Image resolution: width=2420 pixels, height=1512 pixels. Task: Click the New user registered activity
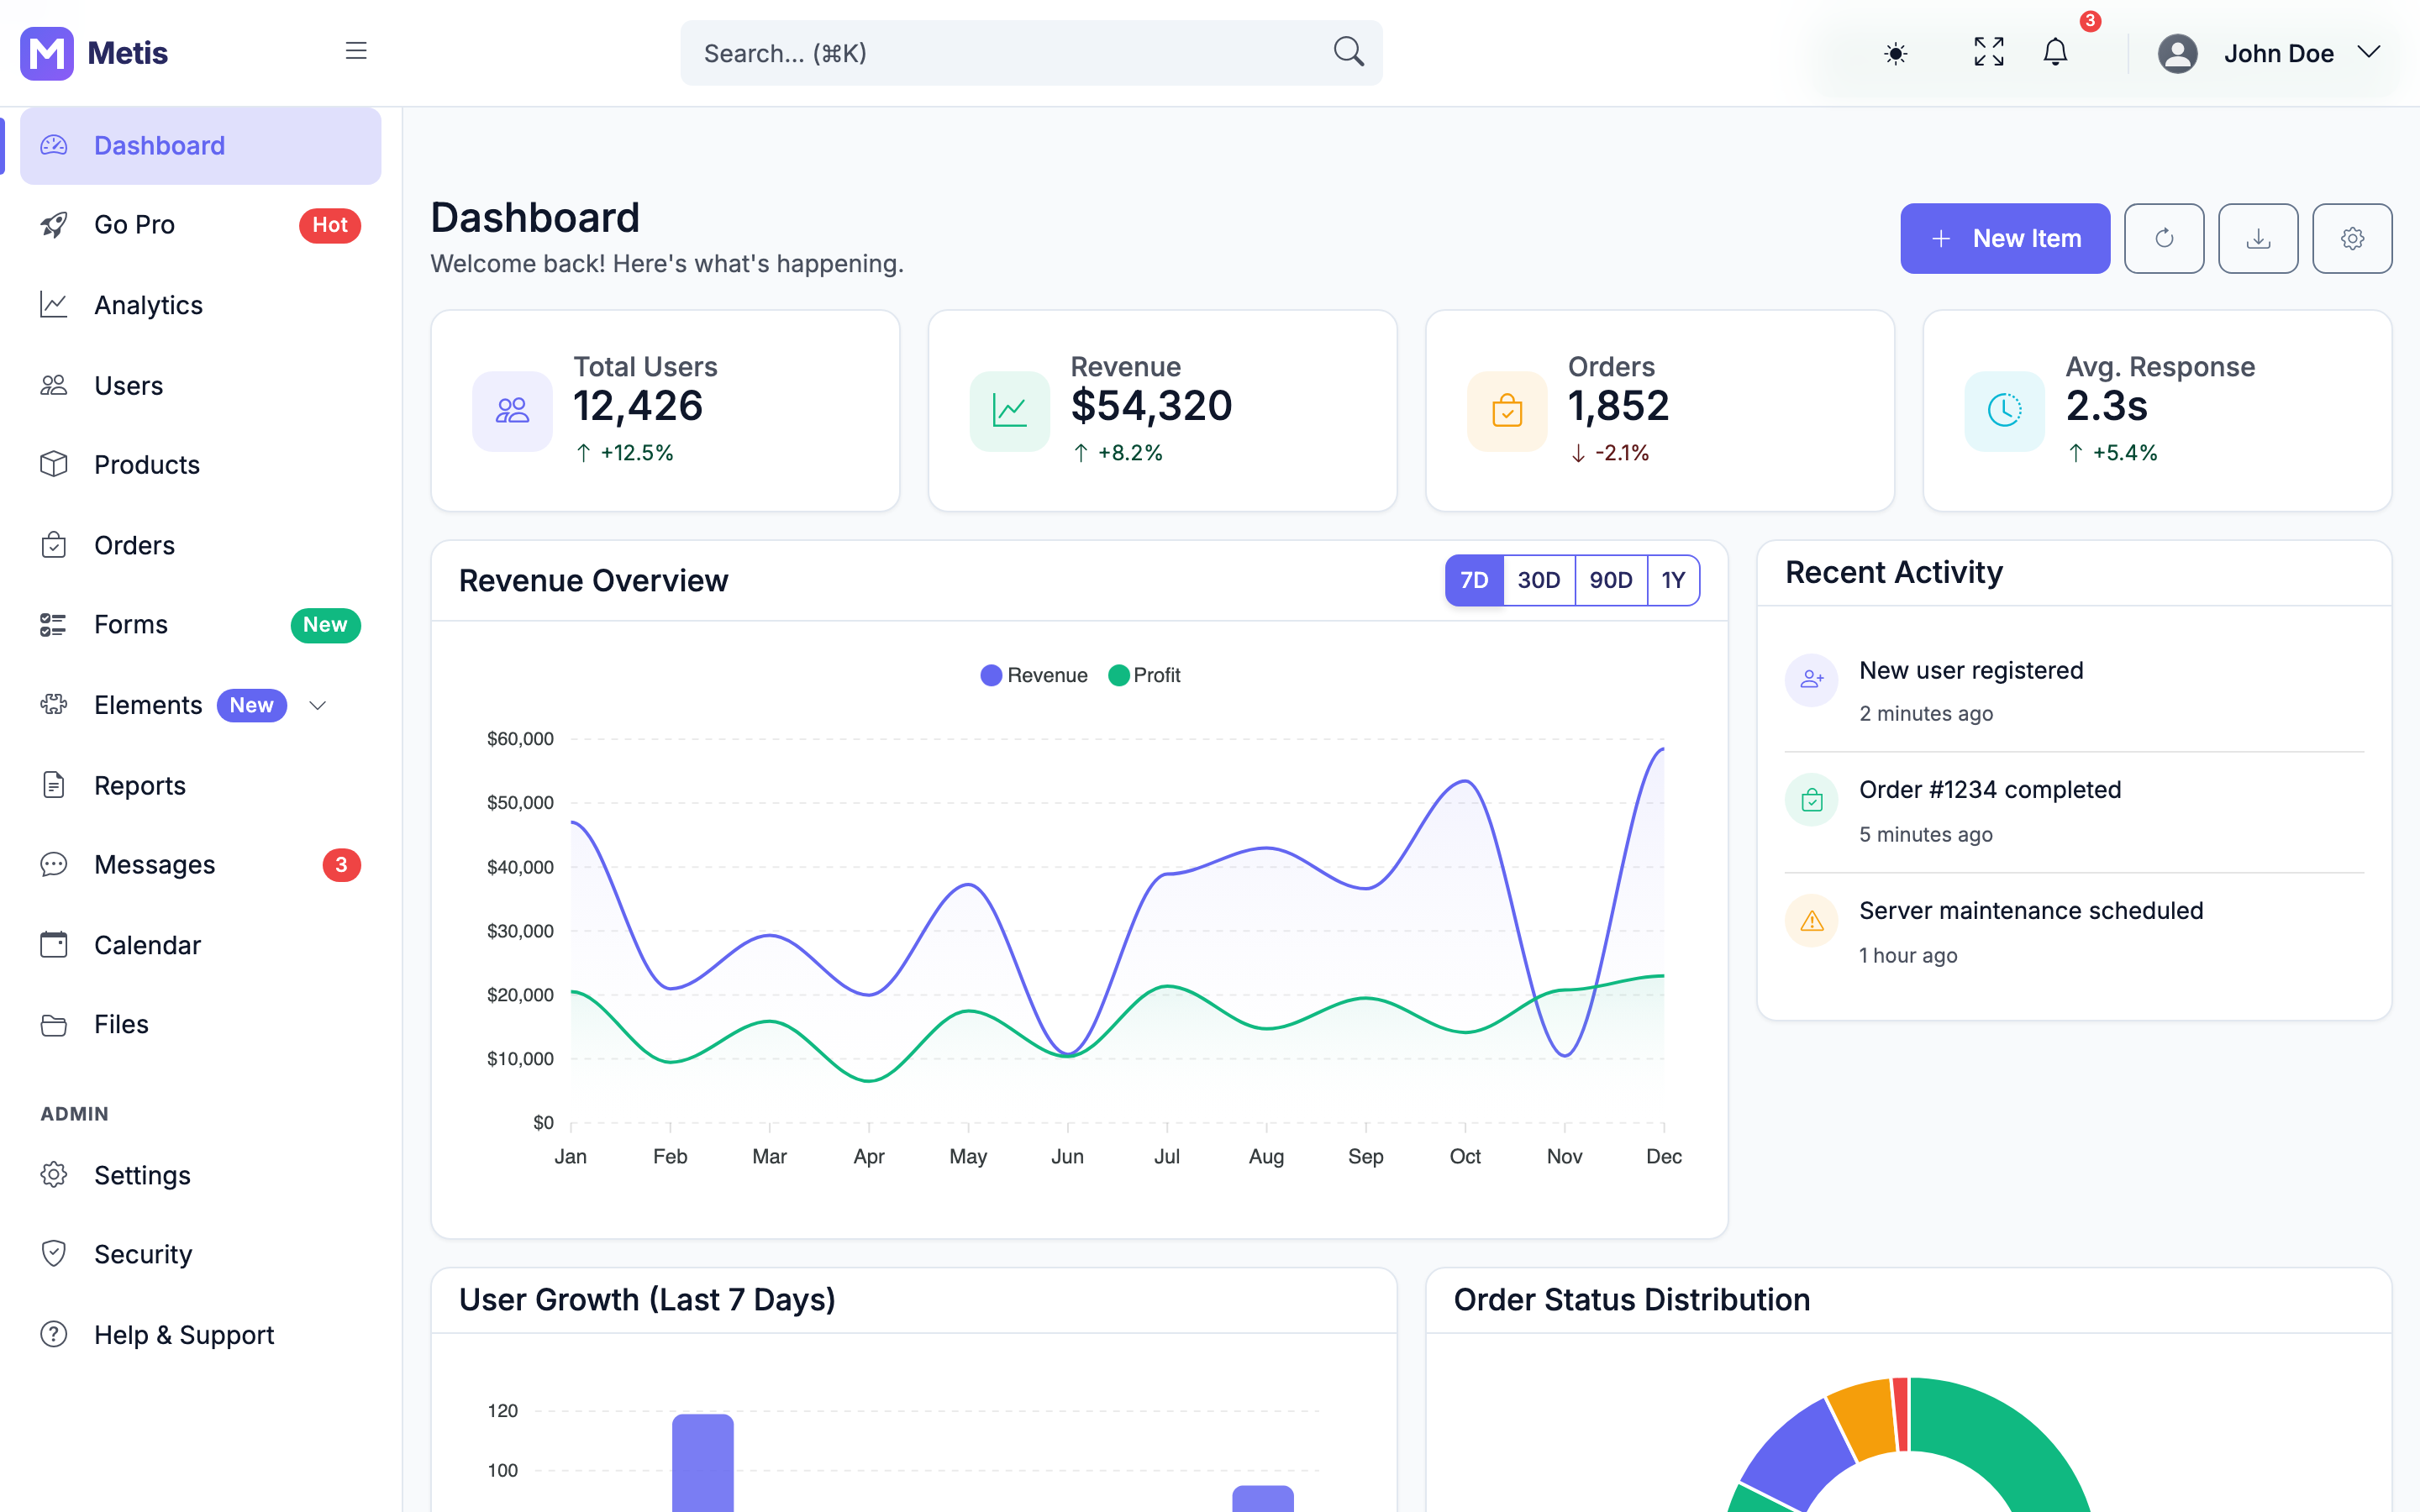(2074, 691)
